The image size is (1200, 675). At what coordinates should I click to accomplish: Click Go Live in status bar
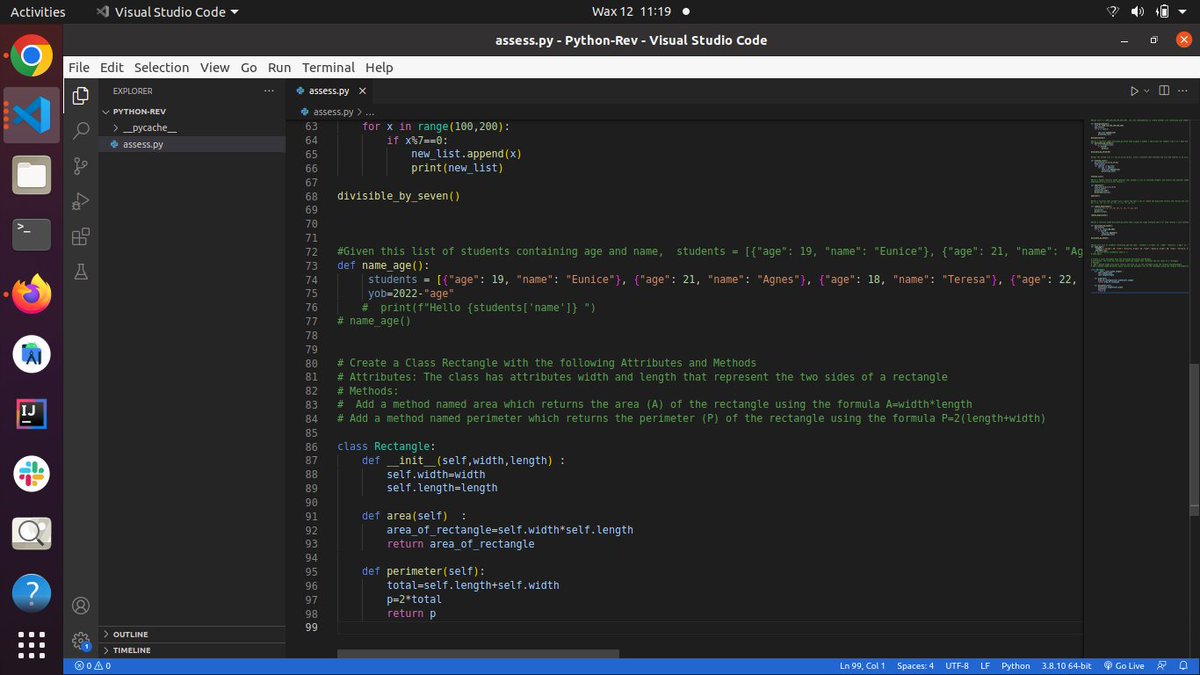coord(1122,666)
